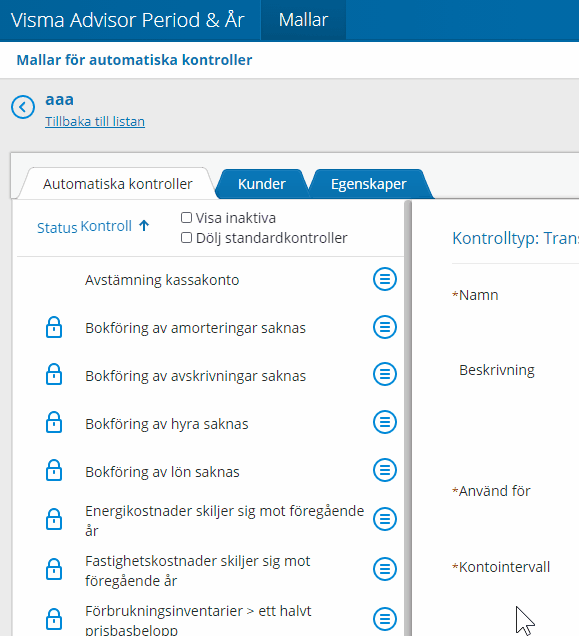Click the template name aaa
This screenshot has width=579, height=636.
pos(59,100)
